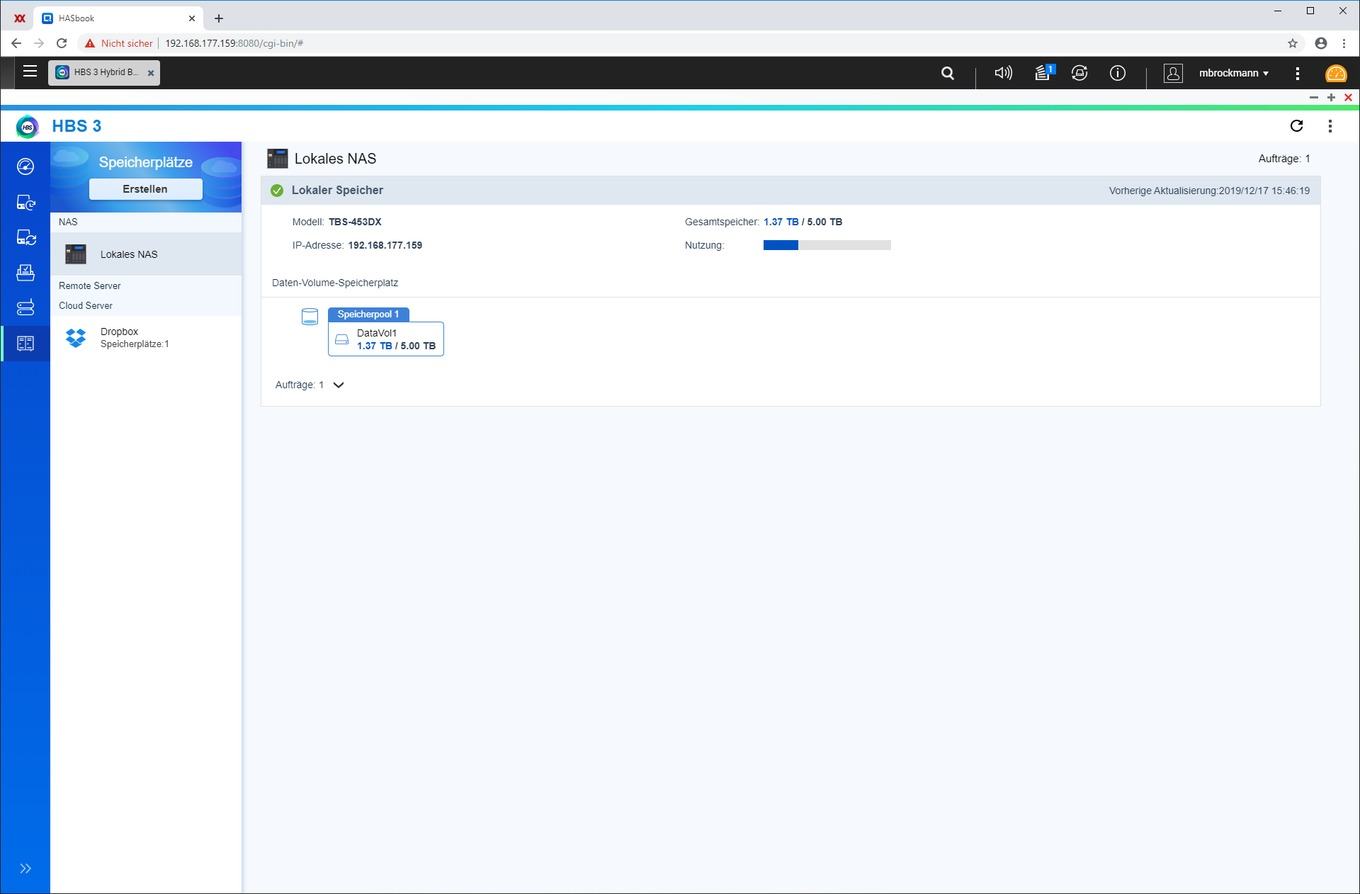Image resolution: width=1360 pixels, height=894 pixels.
Task: Open Jobs clipboard icon in HBS sidebar
Action: 25,272
